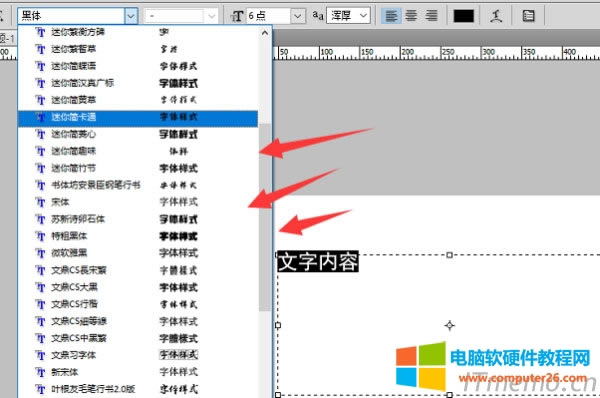Click the font icon beside 微软雅黑
This screenshot has width=600, height=398.
40,253
